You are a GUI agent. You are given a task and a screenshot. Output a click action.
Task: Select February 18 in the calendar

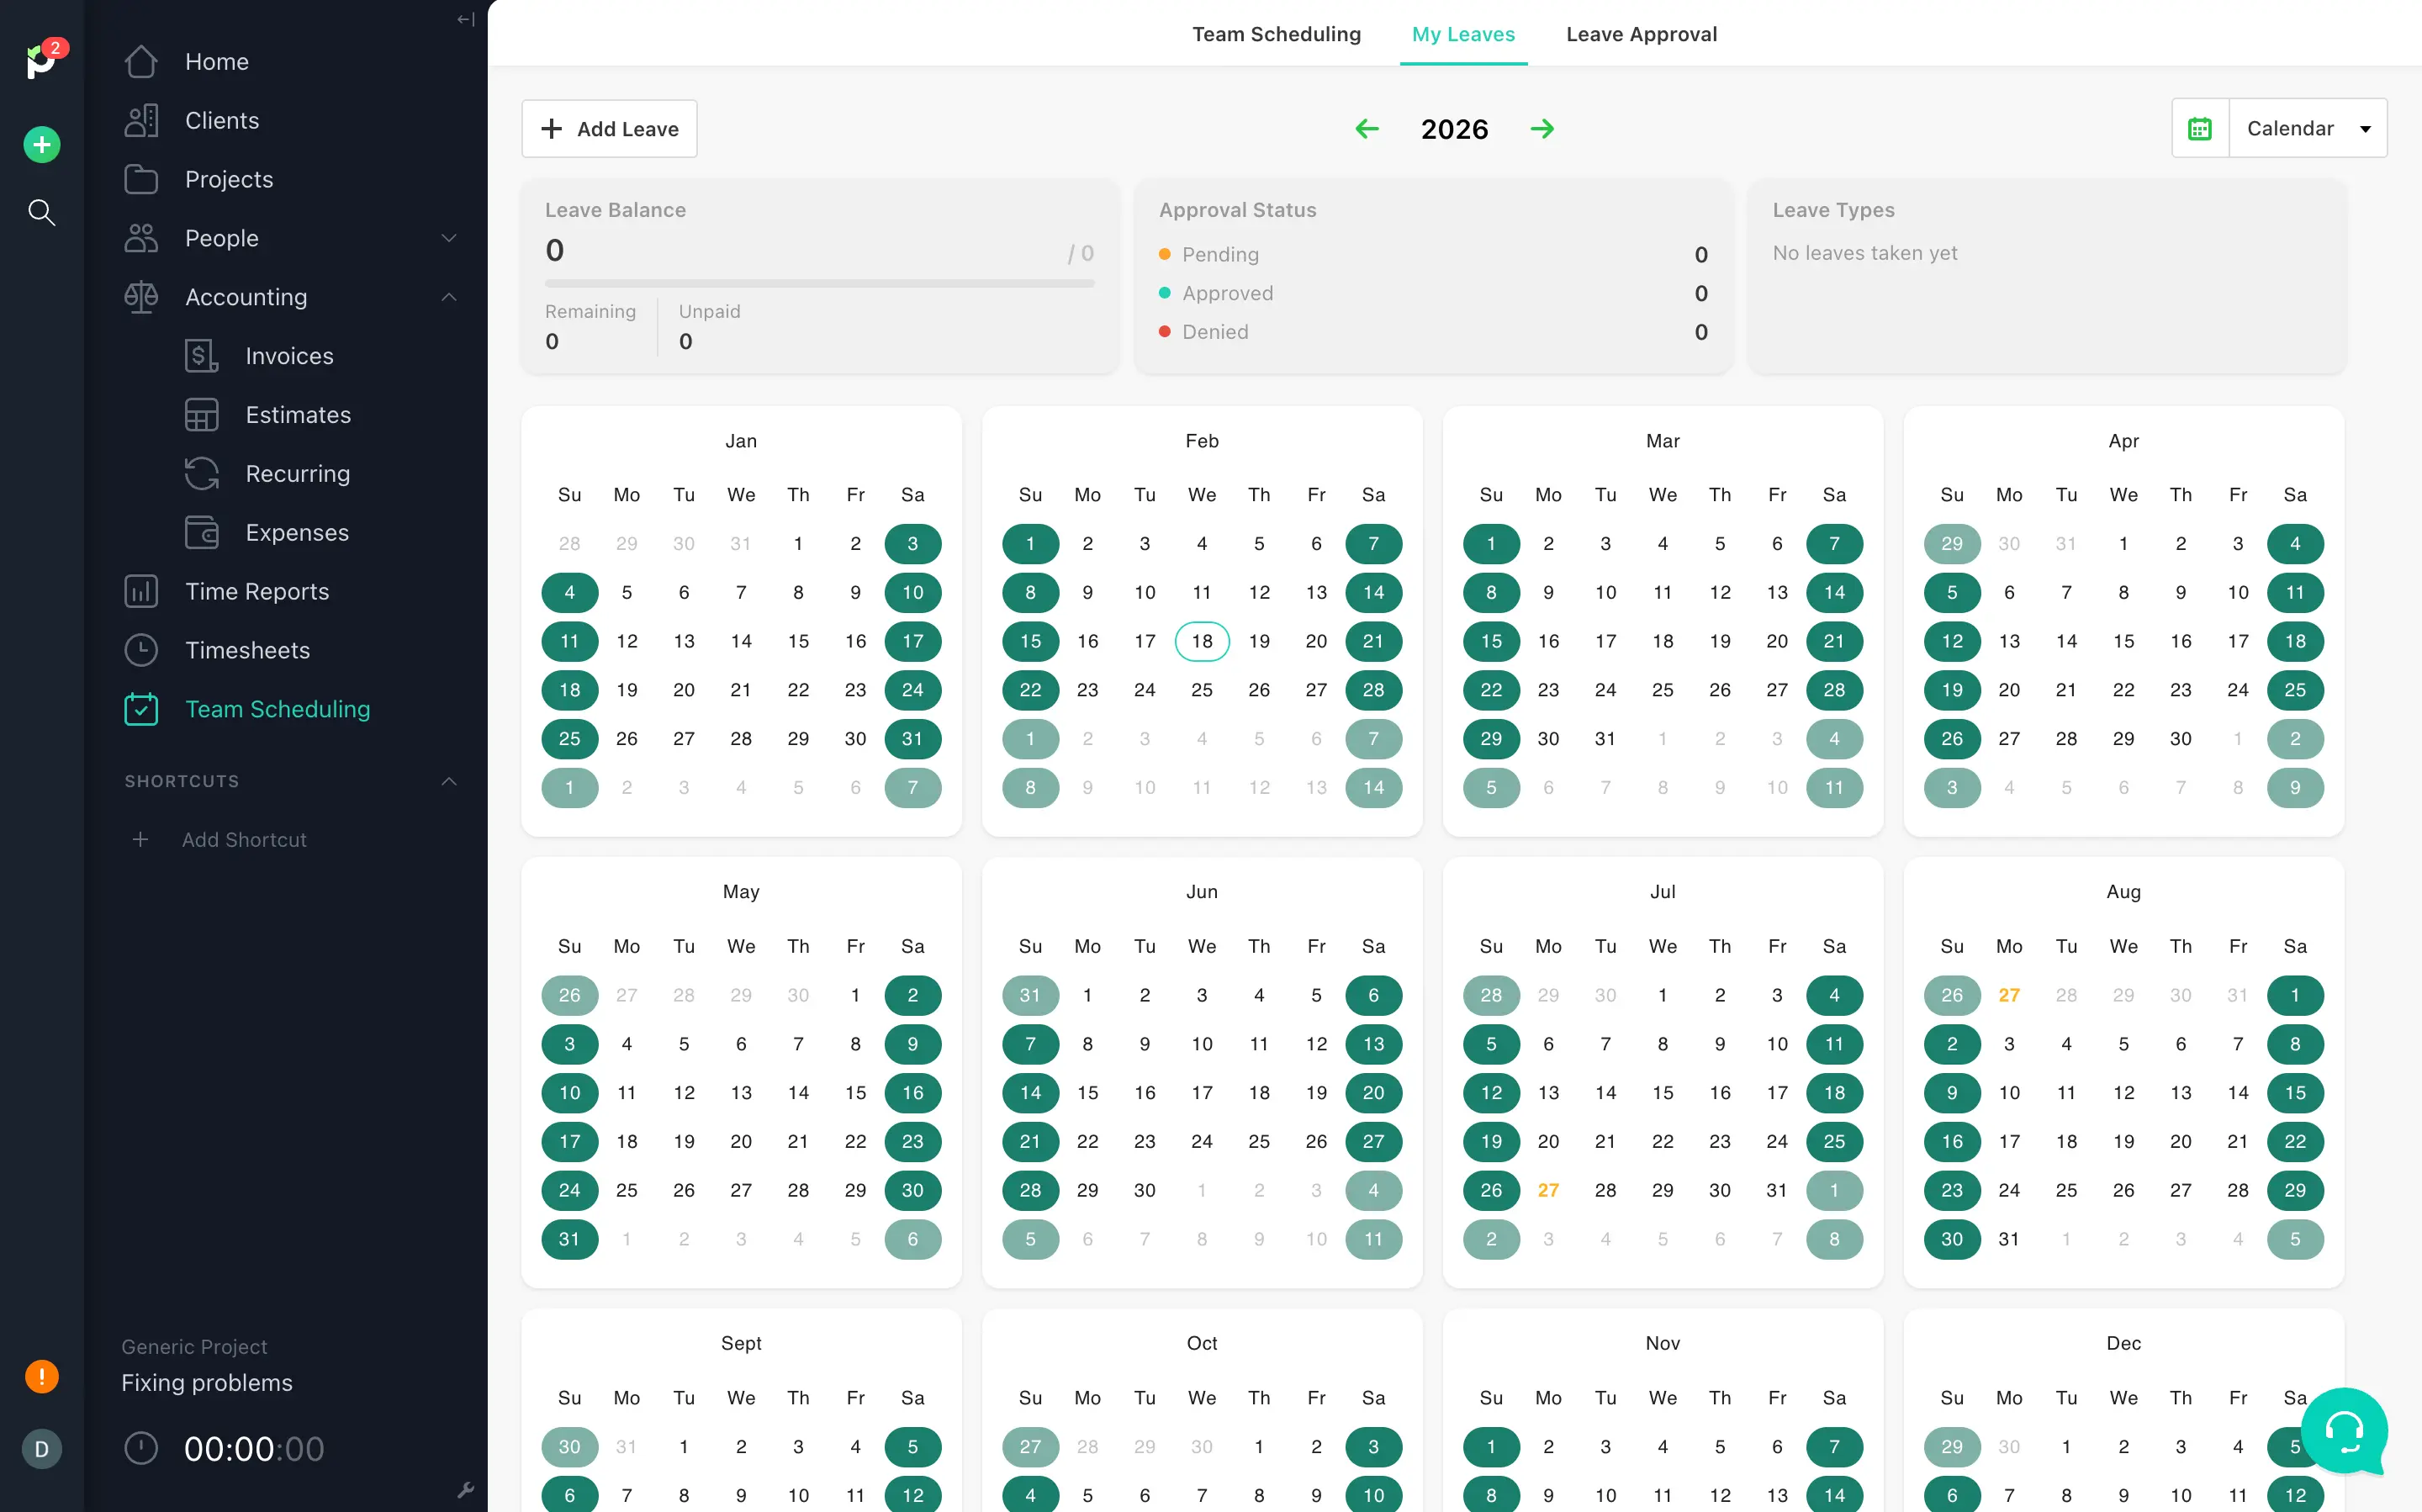(x=1202, y=641)
